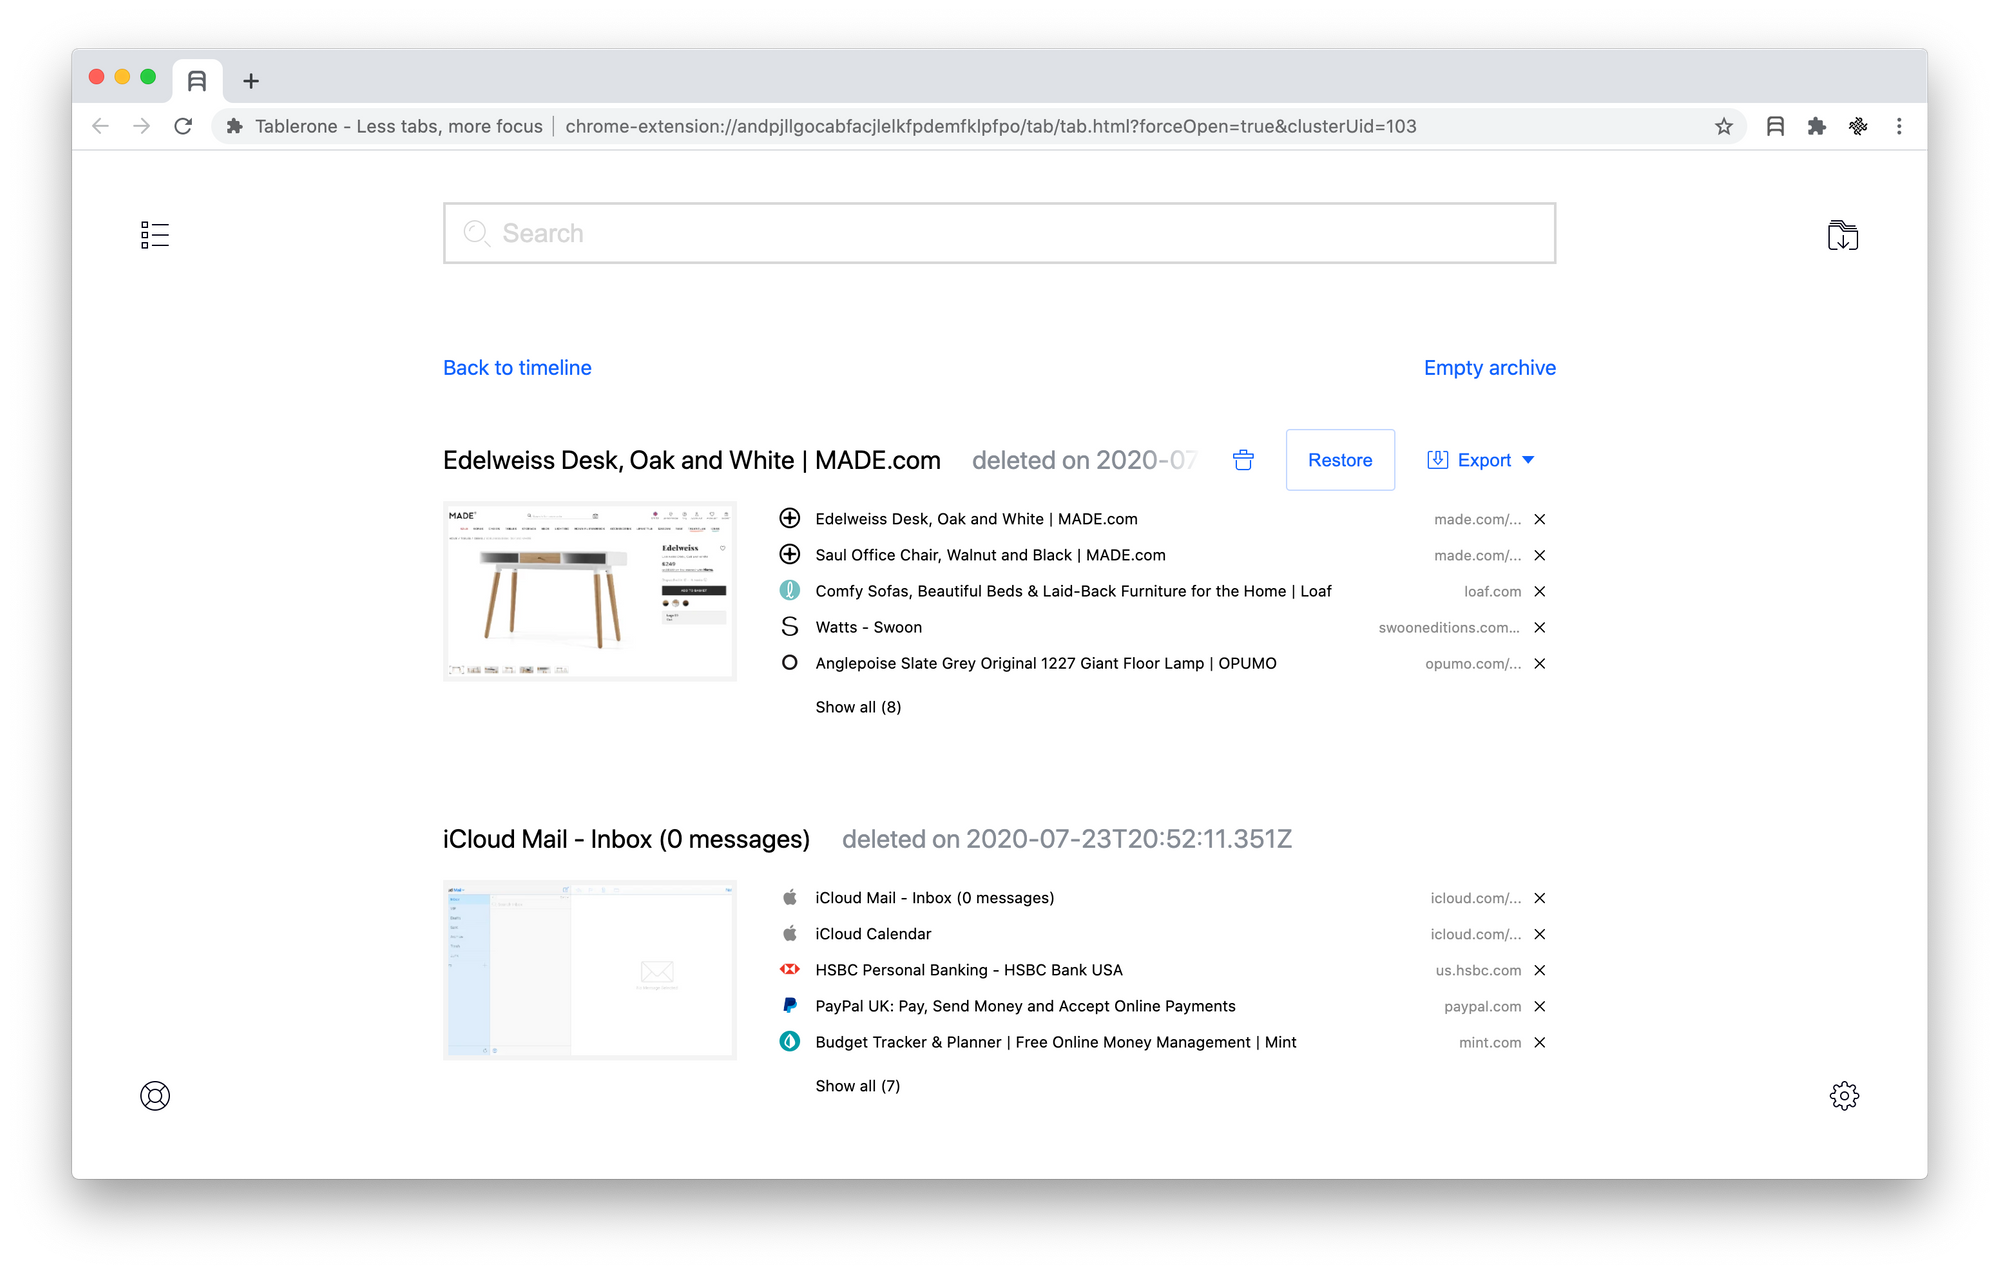Screen dimensions: 2000x1274
Task: Open Mint Budget Tracker & Planner link
Action: point(1056,1042)
